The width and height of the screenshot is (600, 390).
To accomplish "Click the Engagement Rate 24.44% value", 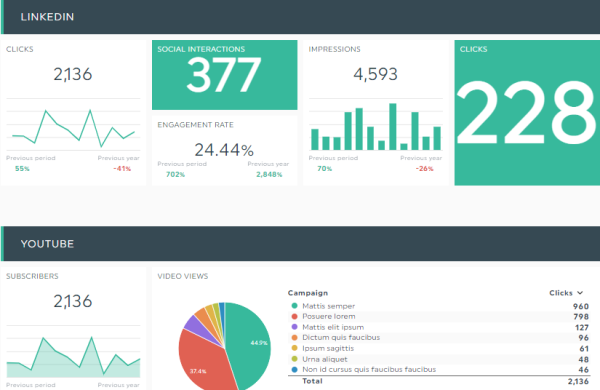I will pyautogui.click(x=224, y=150).
